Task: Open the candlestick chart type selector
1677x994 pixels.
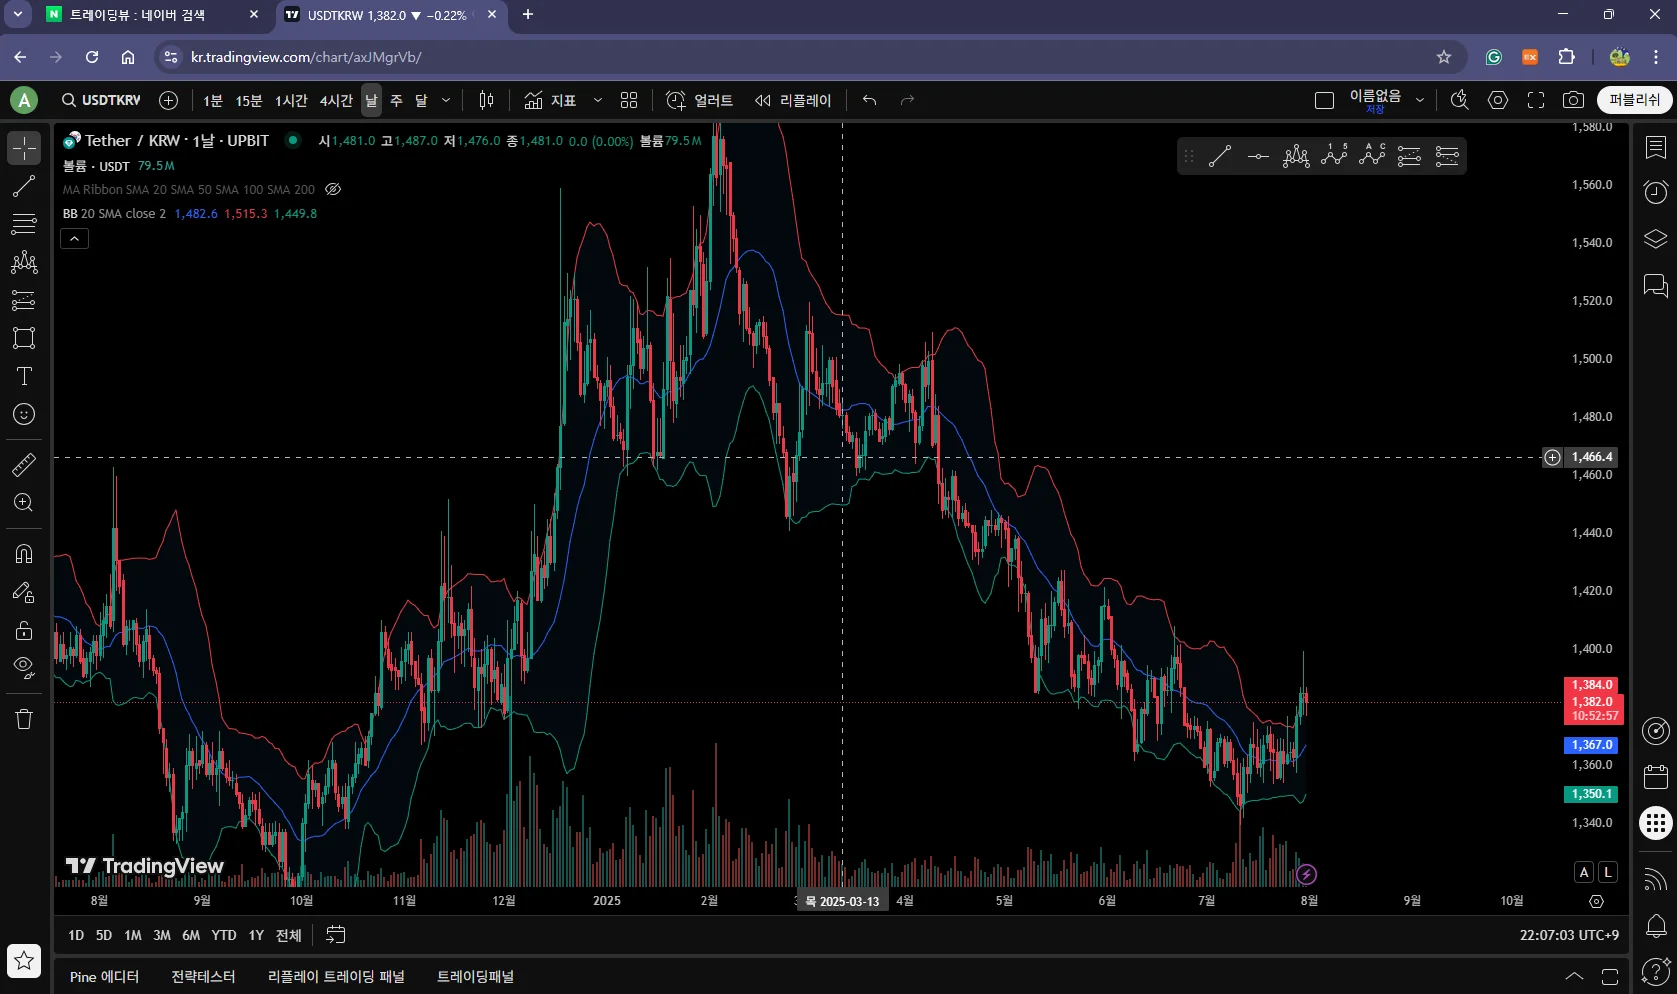Action: click(x=486, y=100)
